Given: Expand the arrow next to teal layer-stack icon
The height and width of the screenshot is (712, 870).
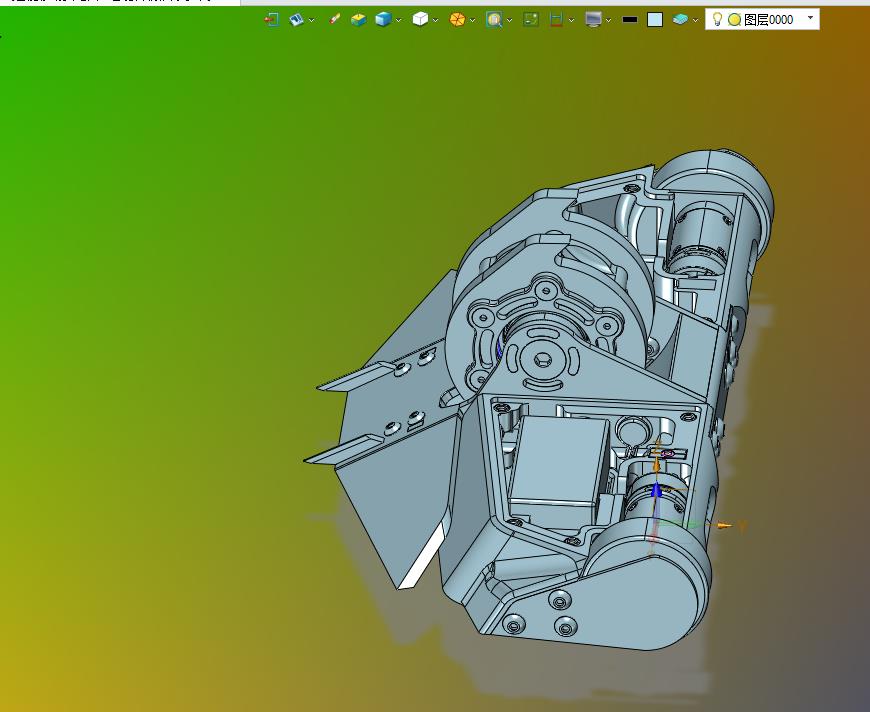Looking at the screenshot, I should [695, 21].
